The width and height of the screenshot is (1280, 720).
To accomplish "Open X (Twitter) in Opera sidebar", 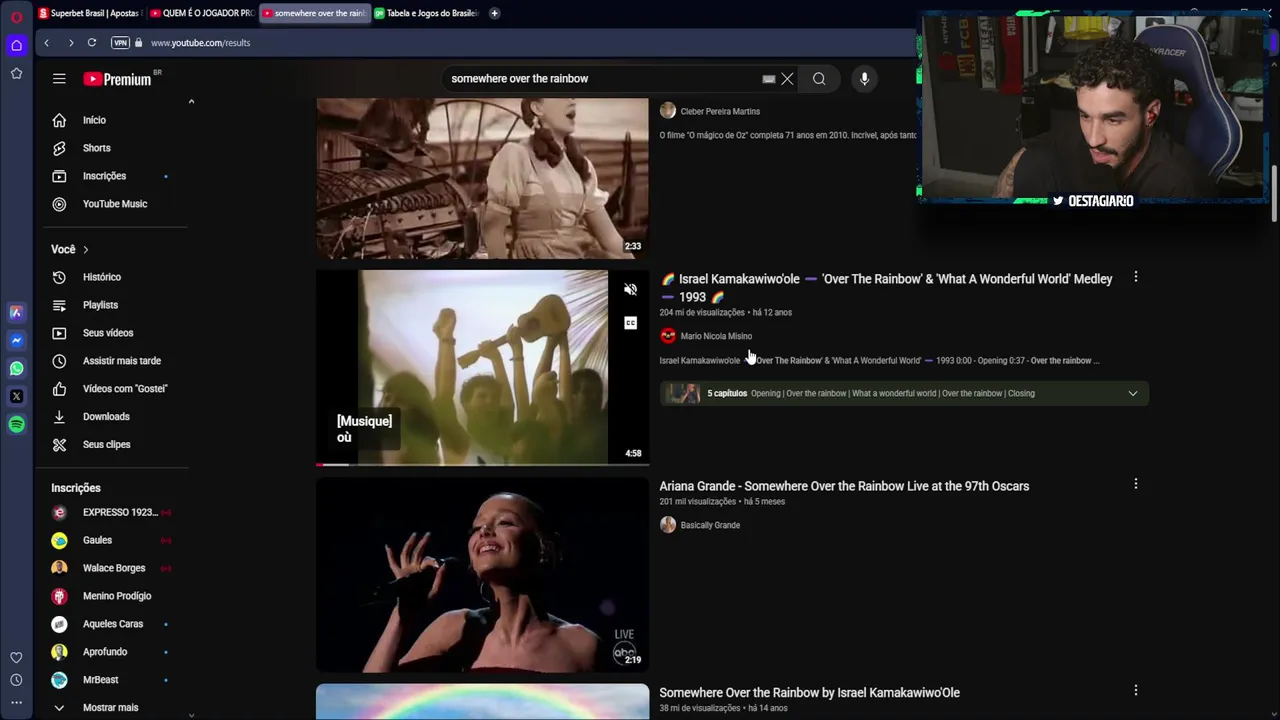I will [16, 396].
